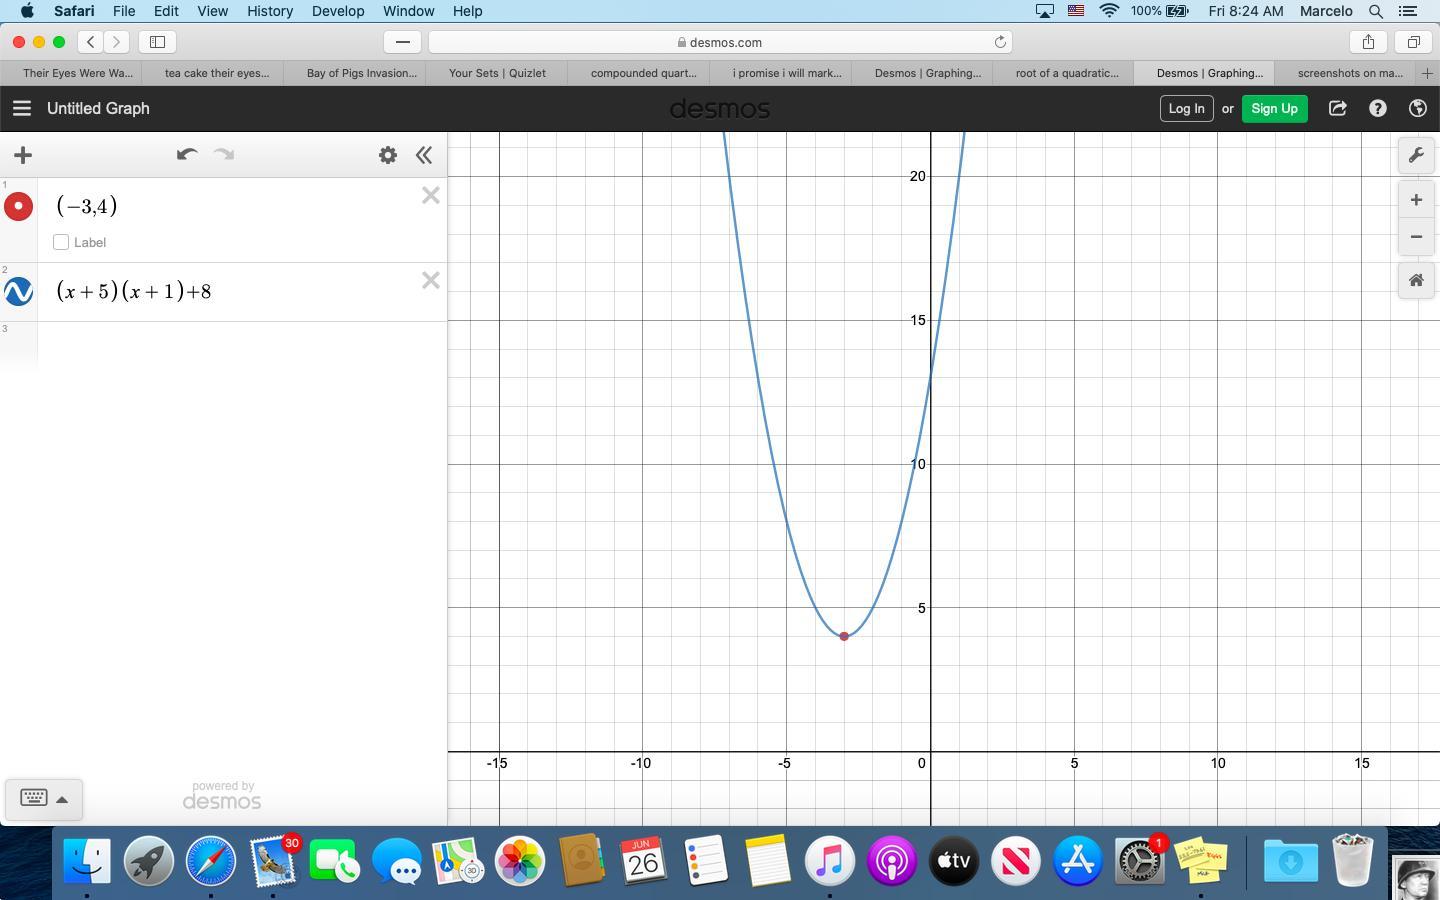Toggle visibility of the parabola expression
Image resolution: width=1440 pixels, height=900 pixels.
pyautogui.click(x=18, y=291)
